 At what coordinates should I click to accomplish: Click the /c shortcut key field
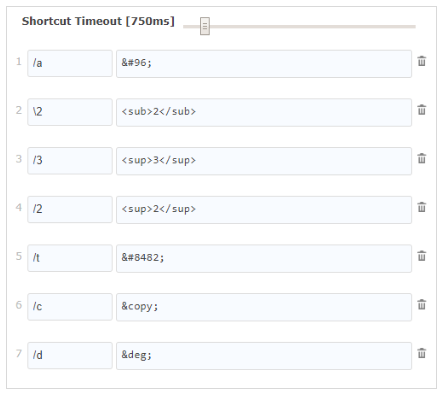click(x=70, y=307)
